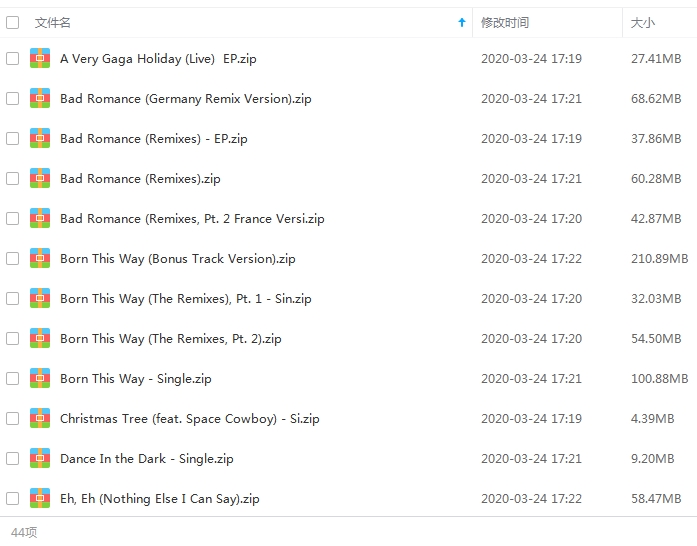Sort by the 大小 column header
697x546 pixels.
point(643,22)
